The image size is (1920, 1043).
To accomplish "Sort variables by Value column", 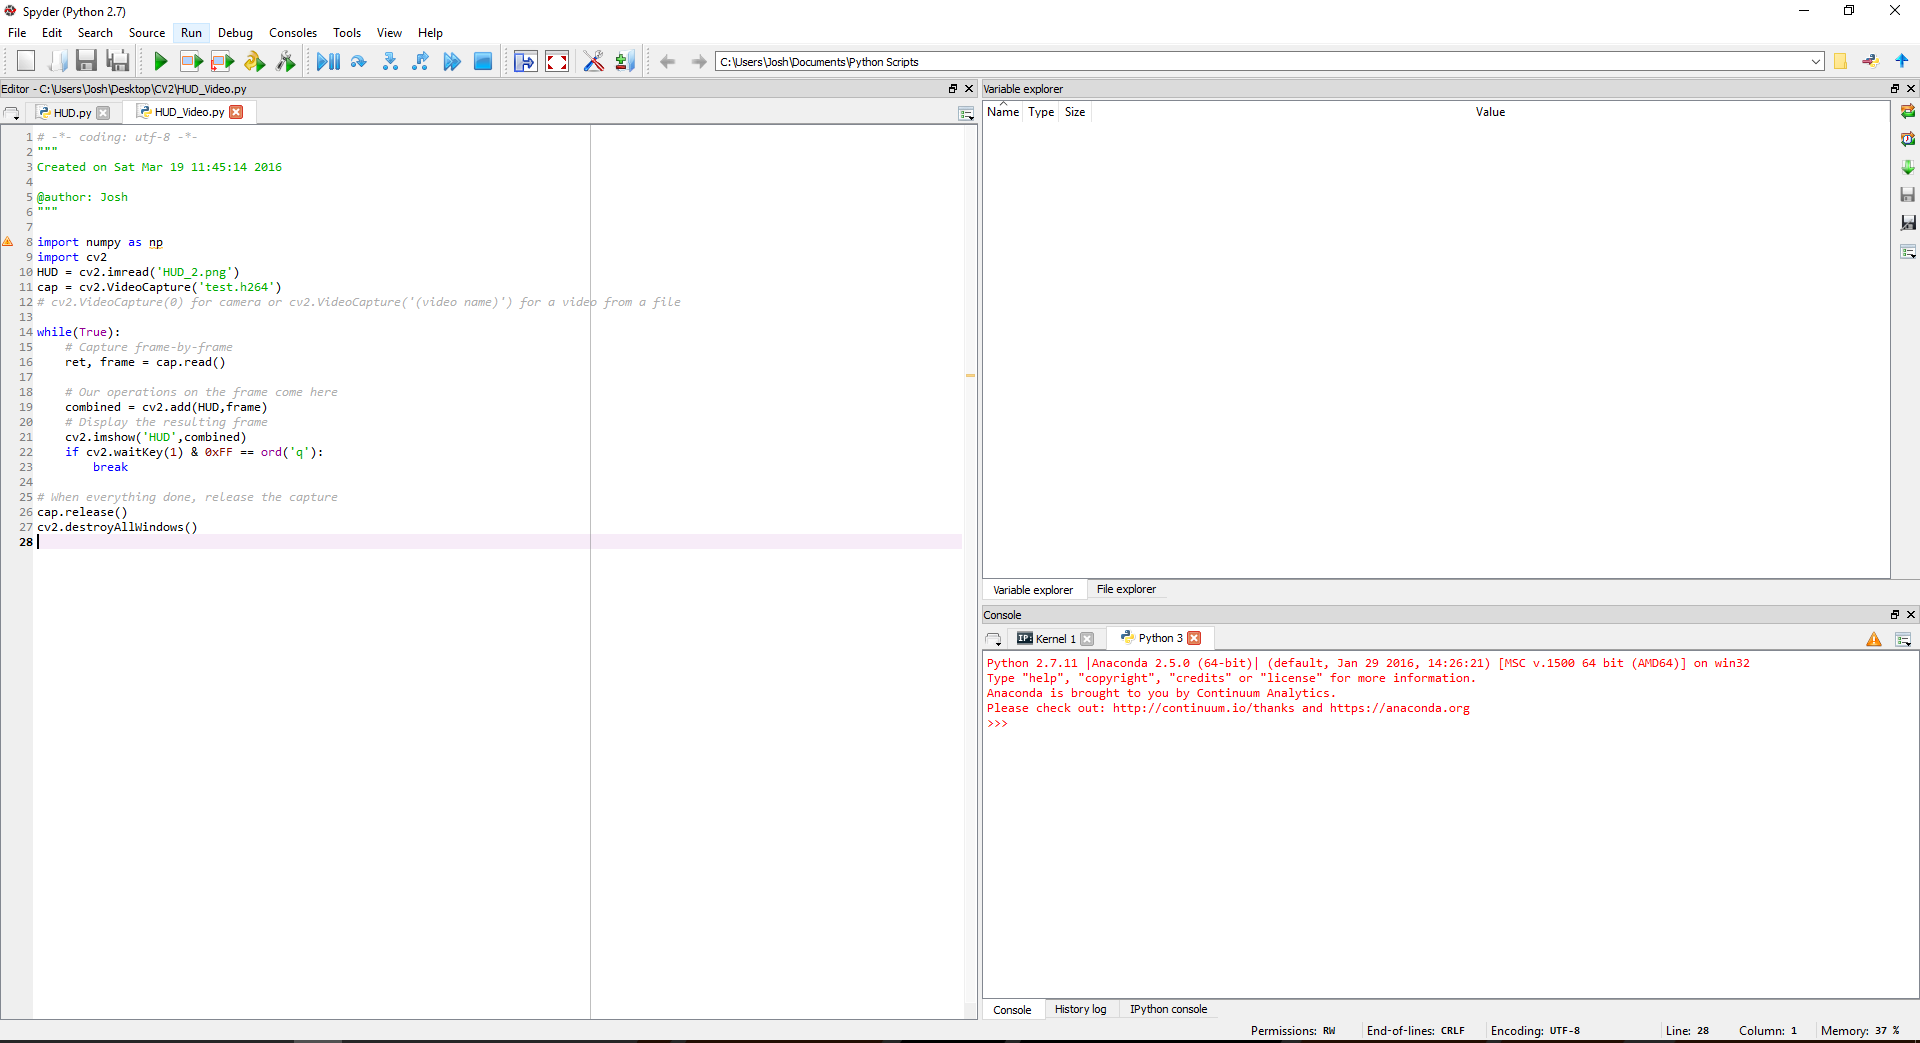I will [1490, 112].
